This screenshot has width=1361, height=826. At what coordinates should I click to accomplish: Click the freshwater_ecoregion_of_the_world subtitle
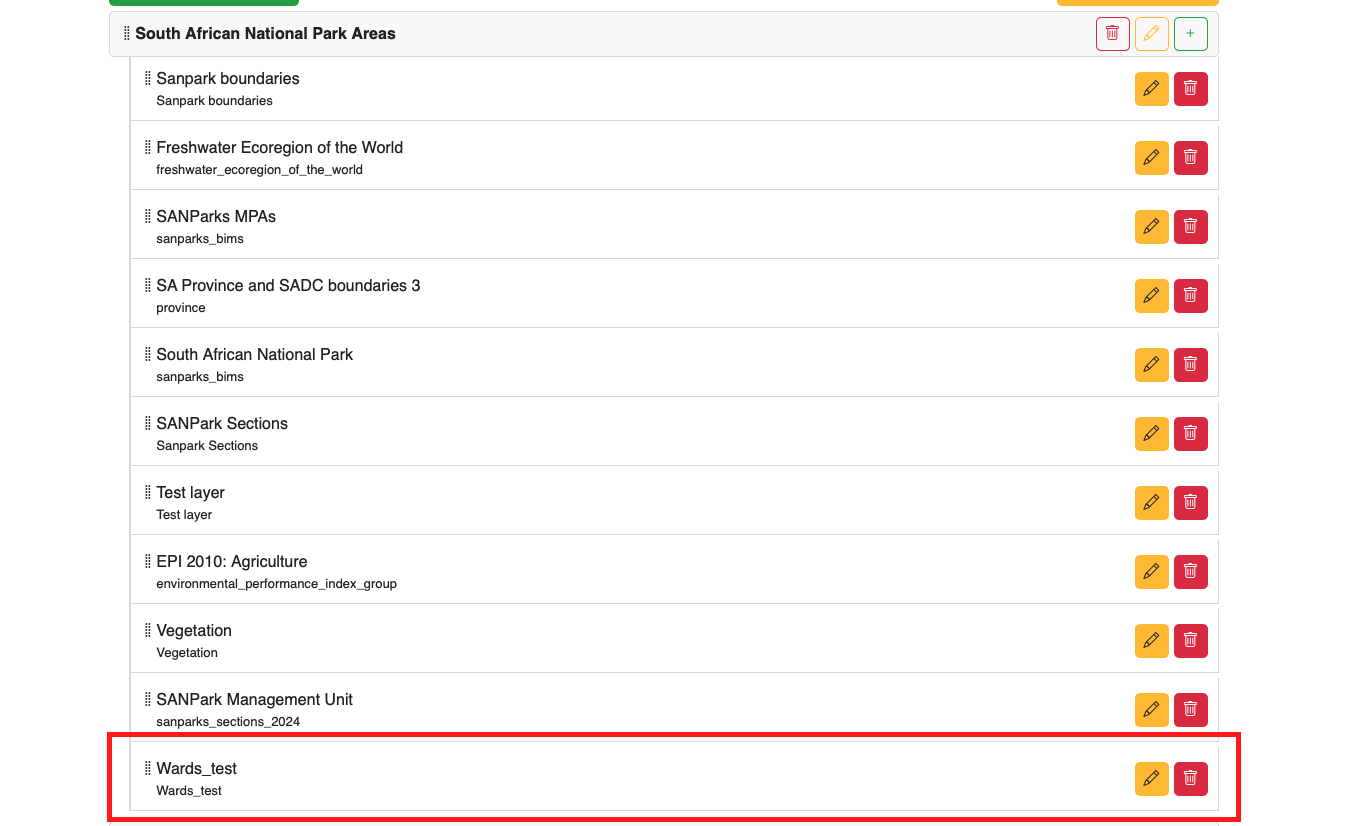point(259,170)
